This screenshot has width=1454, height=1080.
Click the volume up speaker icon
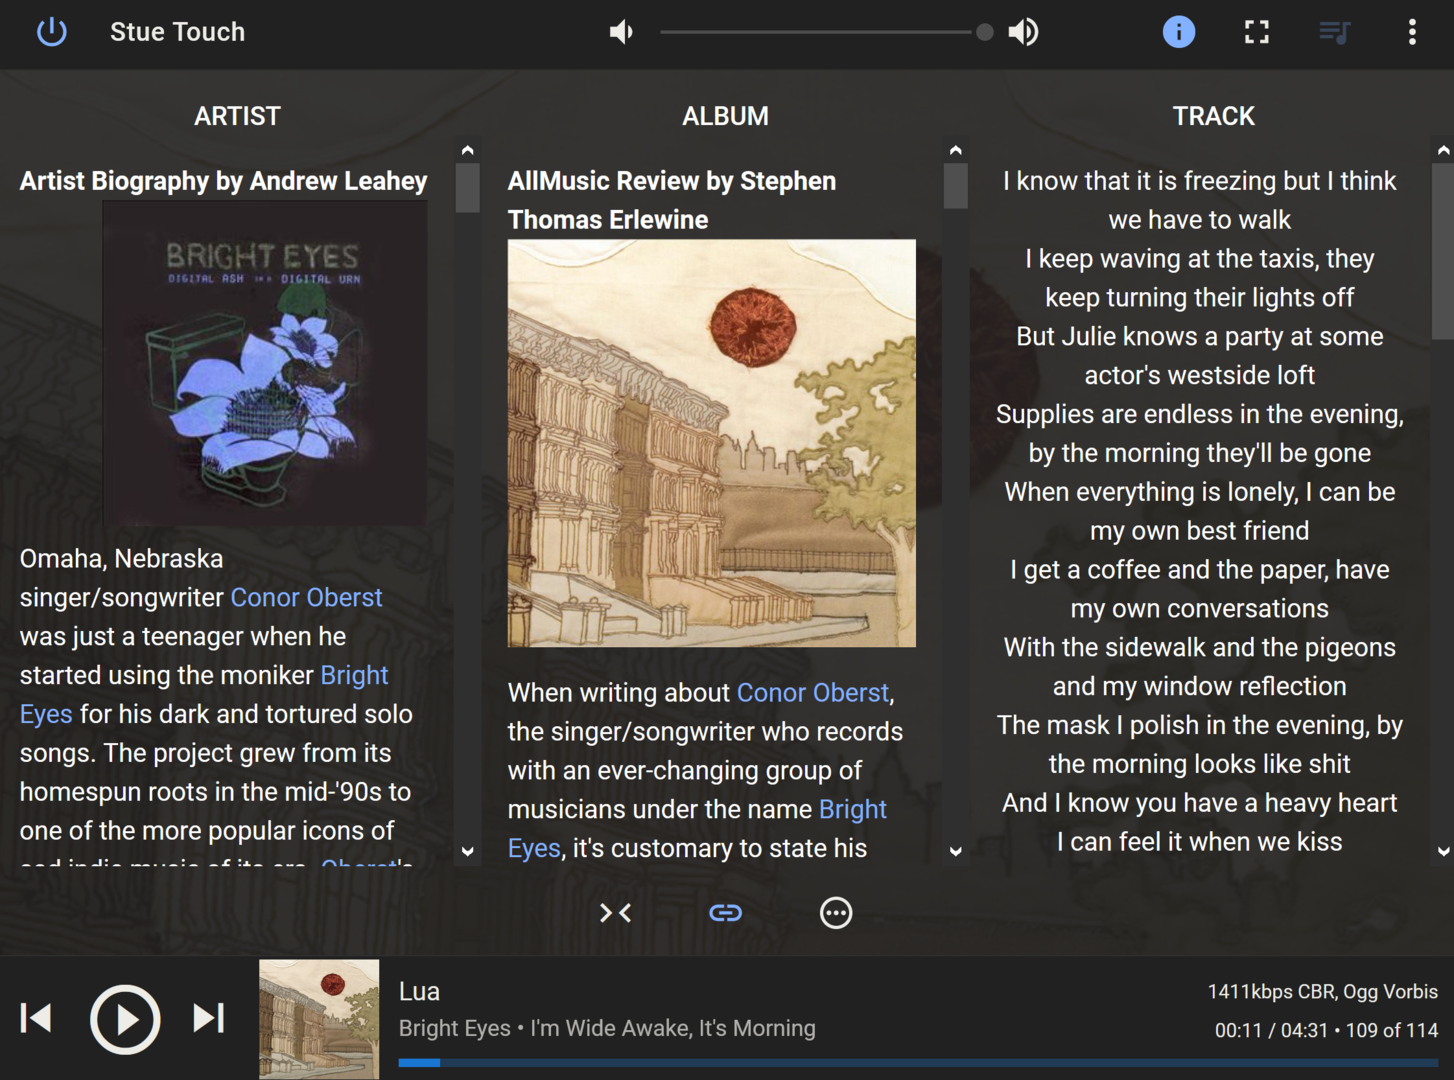pos(1023,32)
